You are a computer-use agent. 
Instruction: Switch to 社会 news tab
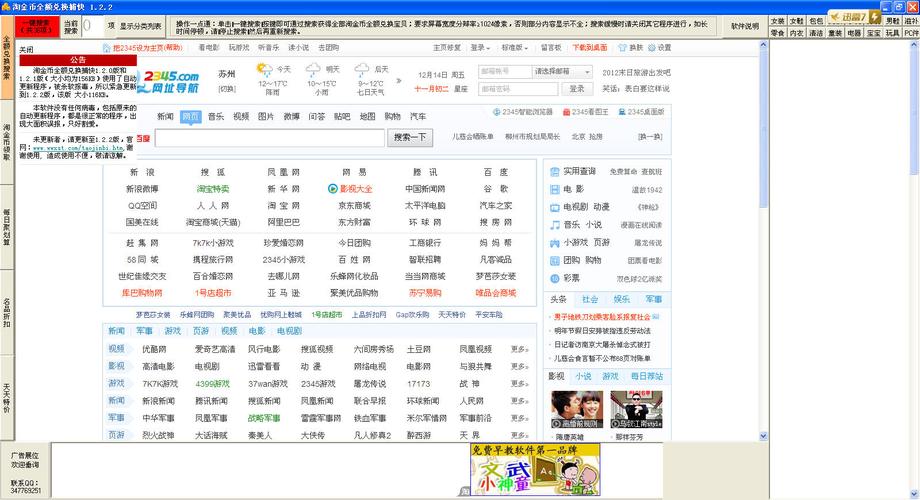pos(590,299)
